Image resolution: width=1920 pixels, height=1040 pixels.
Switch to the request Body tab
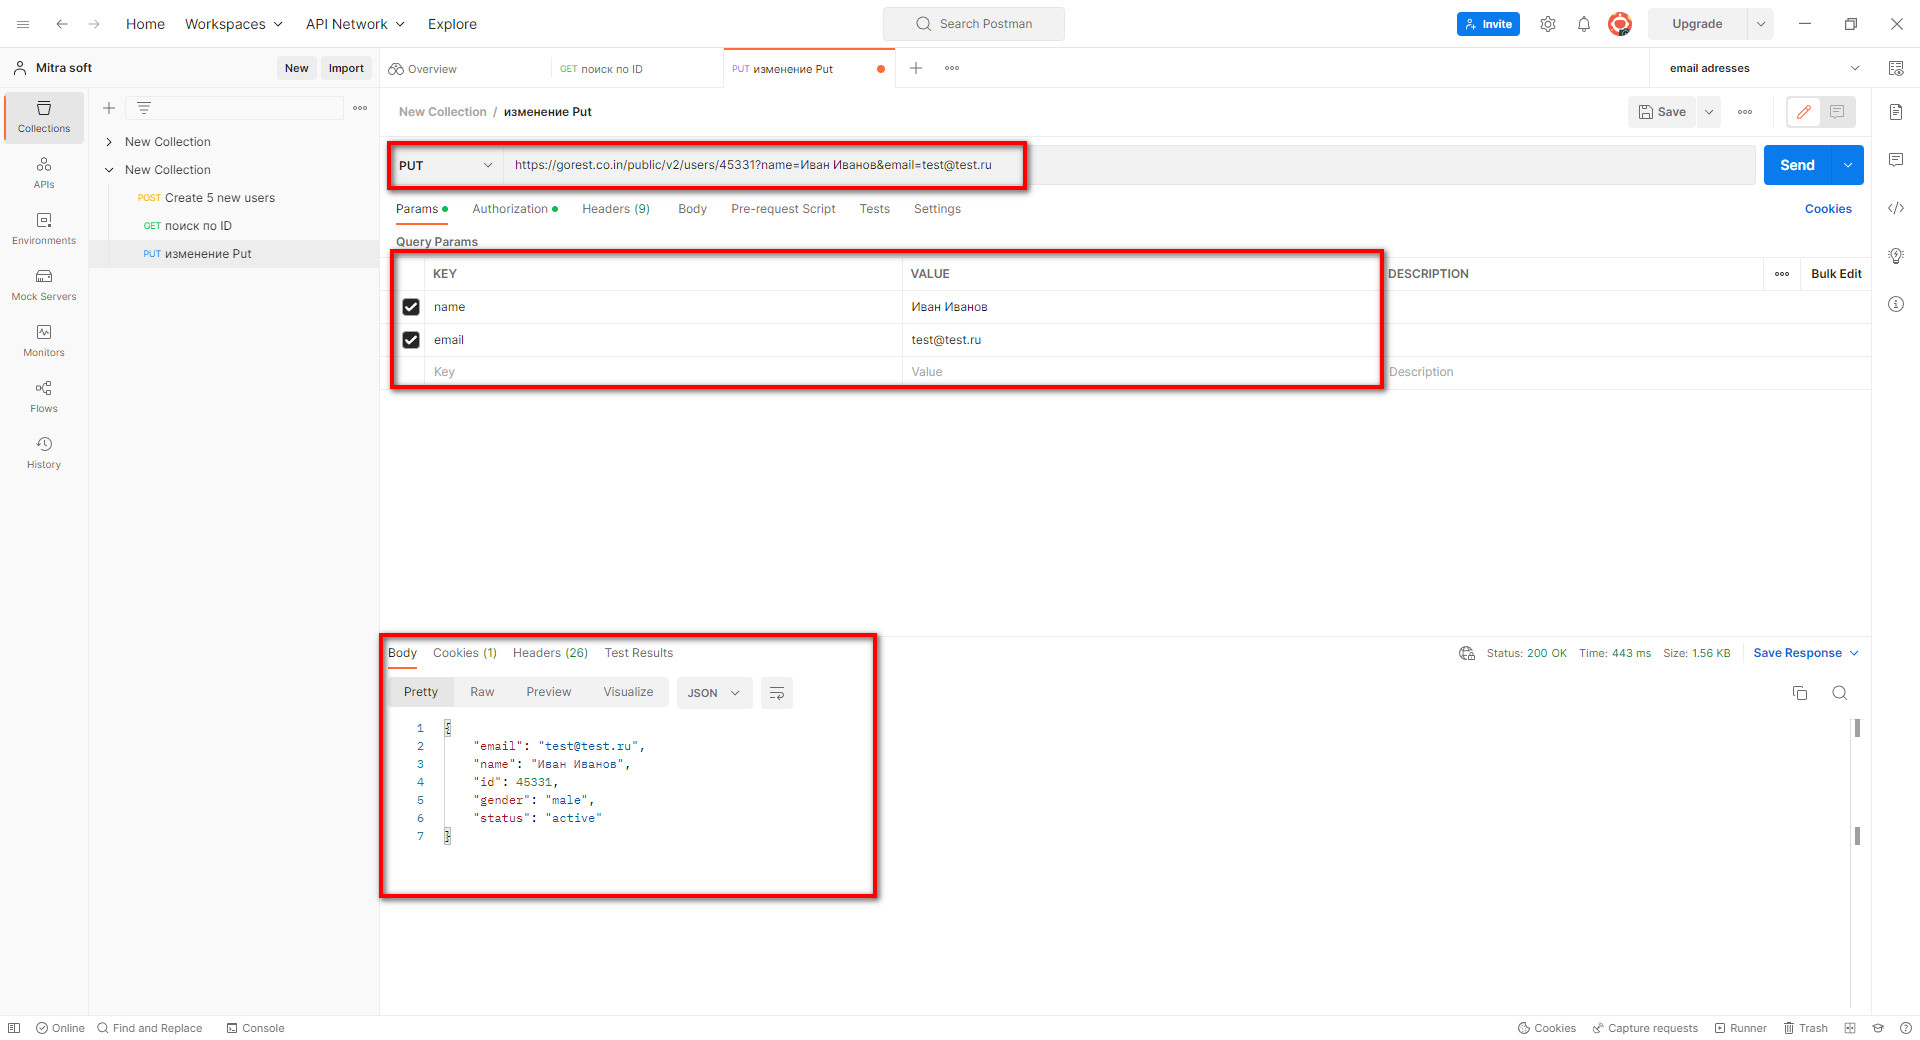click(692, 209)
